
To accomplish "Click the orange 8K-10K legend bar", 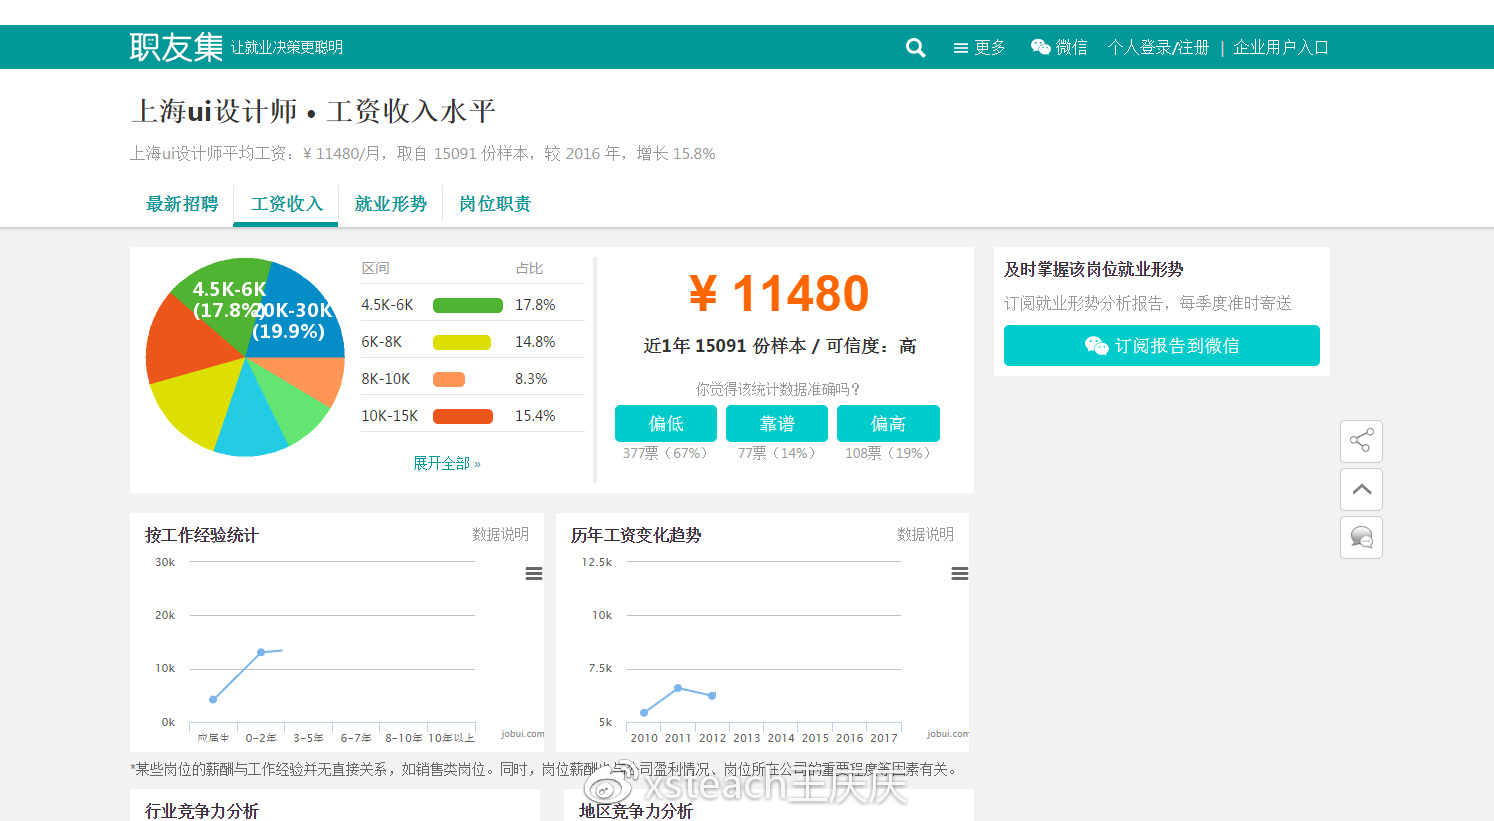I will click(x=449, y=379).
